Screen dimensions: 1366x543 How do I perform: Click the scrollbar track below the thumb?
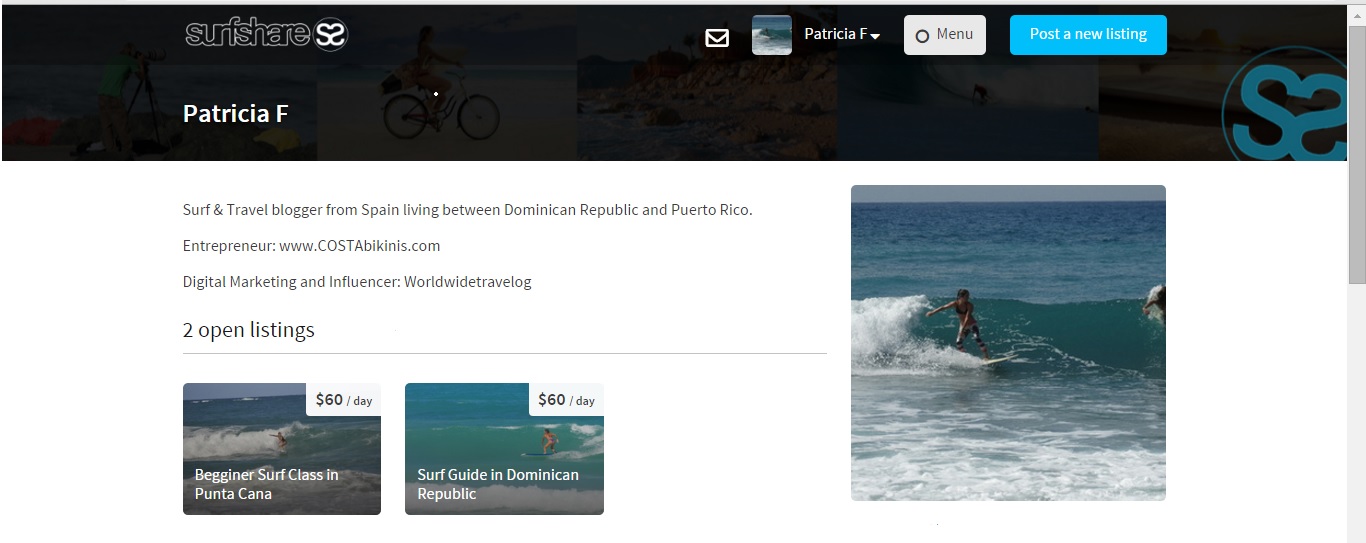[1356, 420]
